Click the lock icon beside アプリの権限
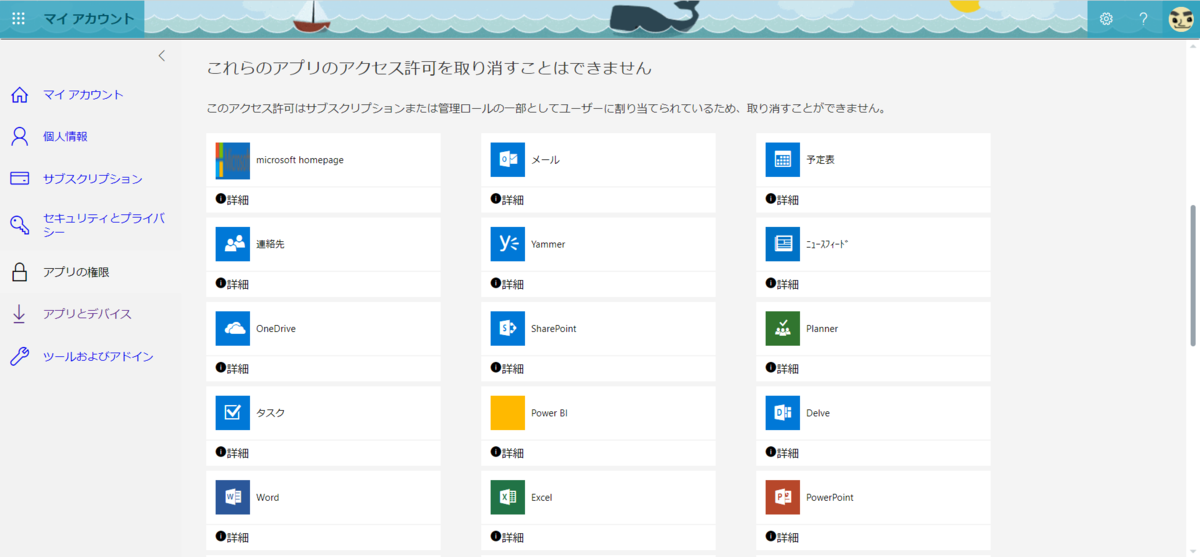 click(x=19, y=272)
